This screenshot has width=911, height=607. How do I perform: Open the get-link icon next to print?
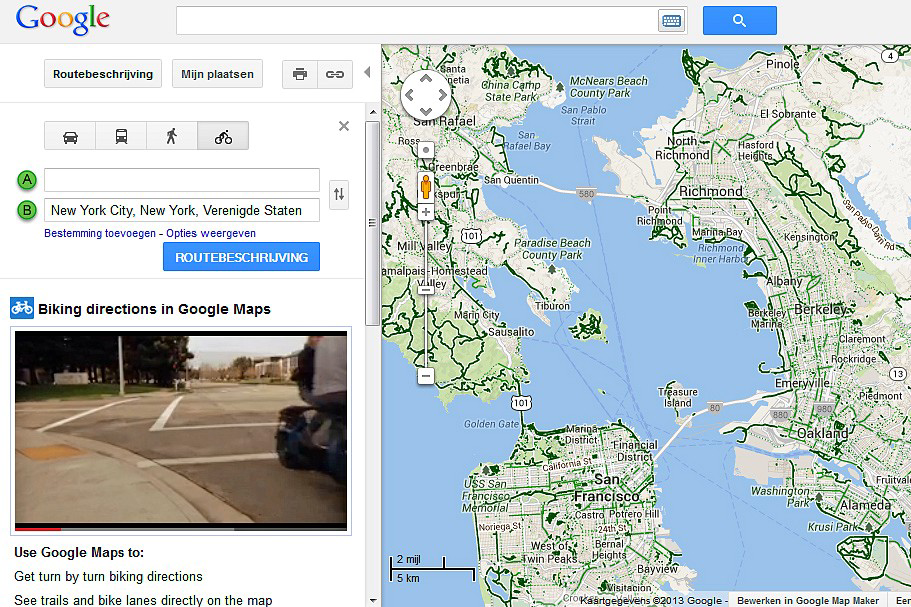pyautogui.click(x=334, y=74)
